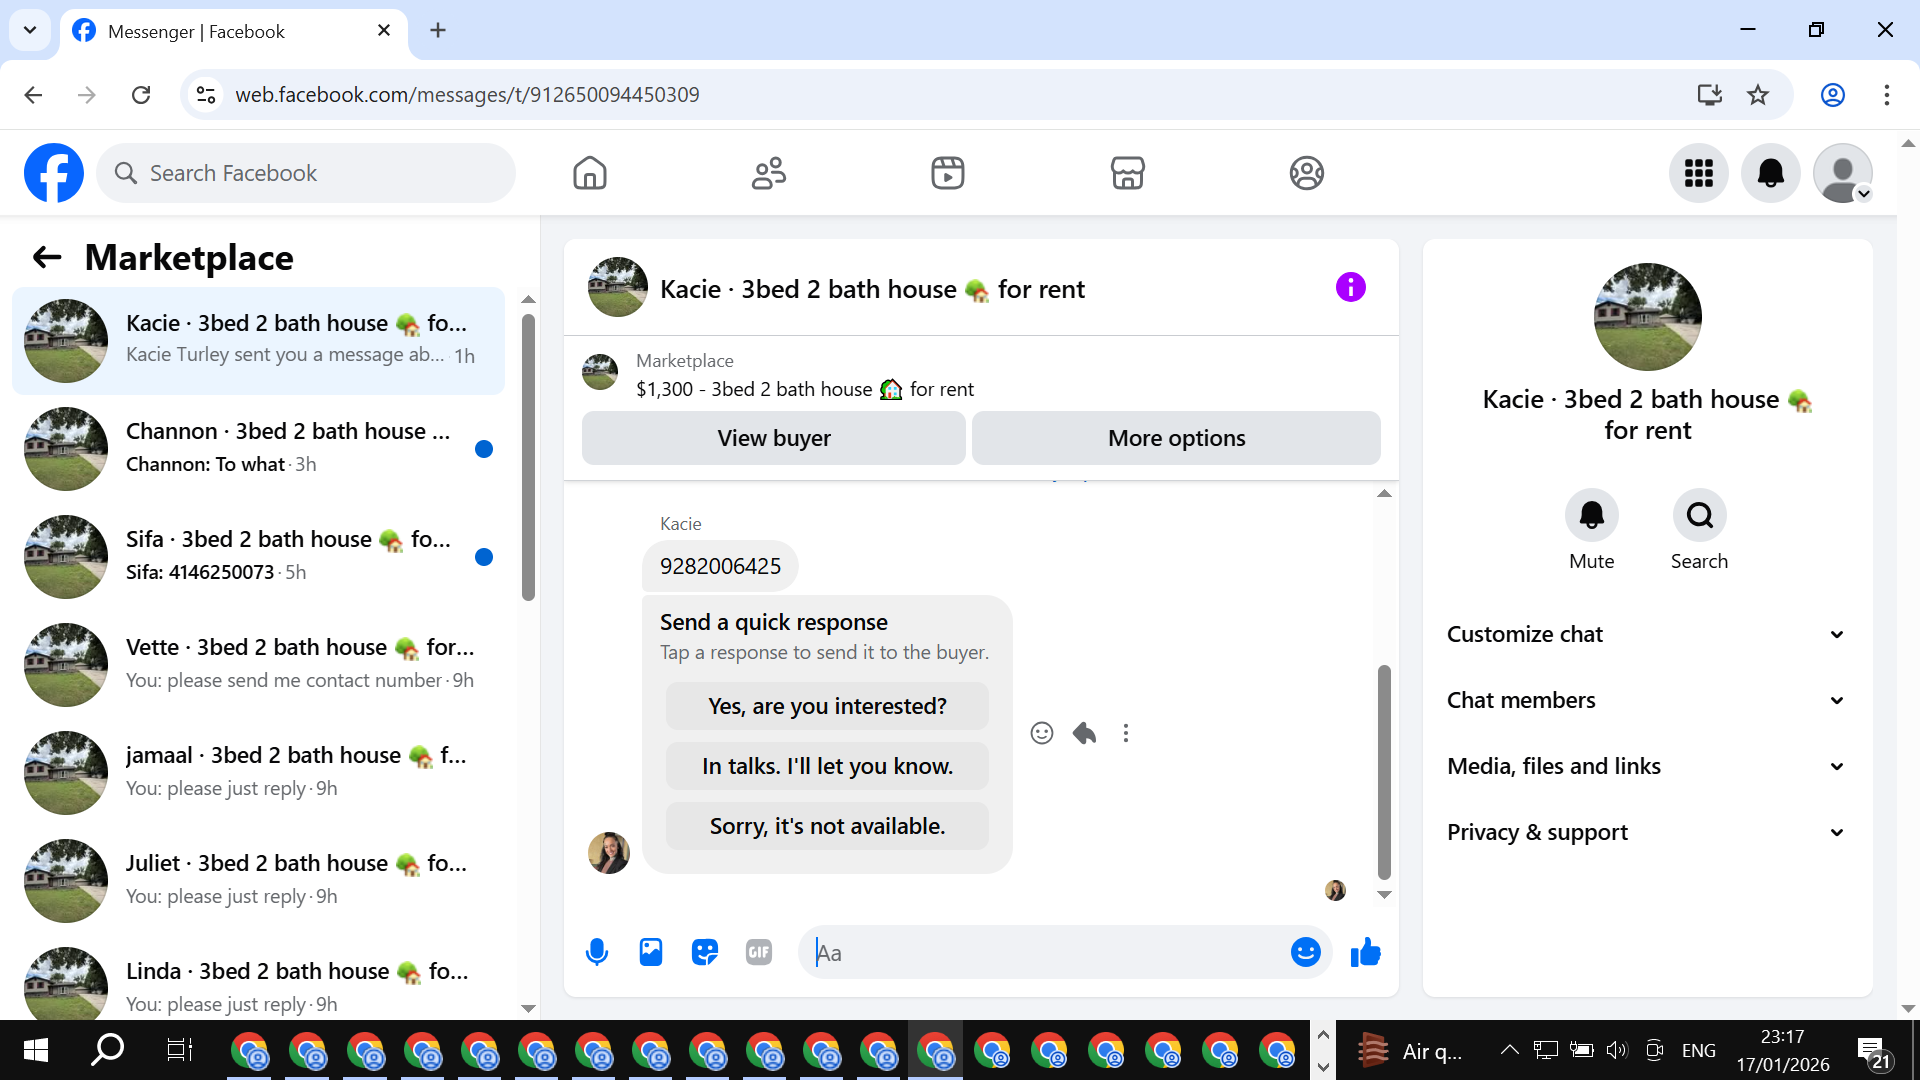The height and width of the screenshot is (1080, 1920).
Task: React to message with emoji icon
Action: click(x=1042, y=733)
